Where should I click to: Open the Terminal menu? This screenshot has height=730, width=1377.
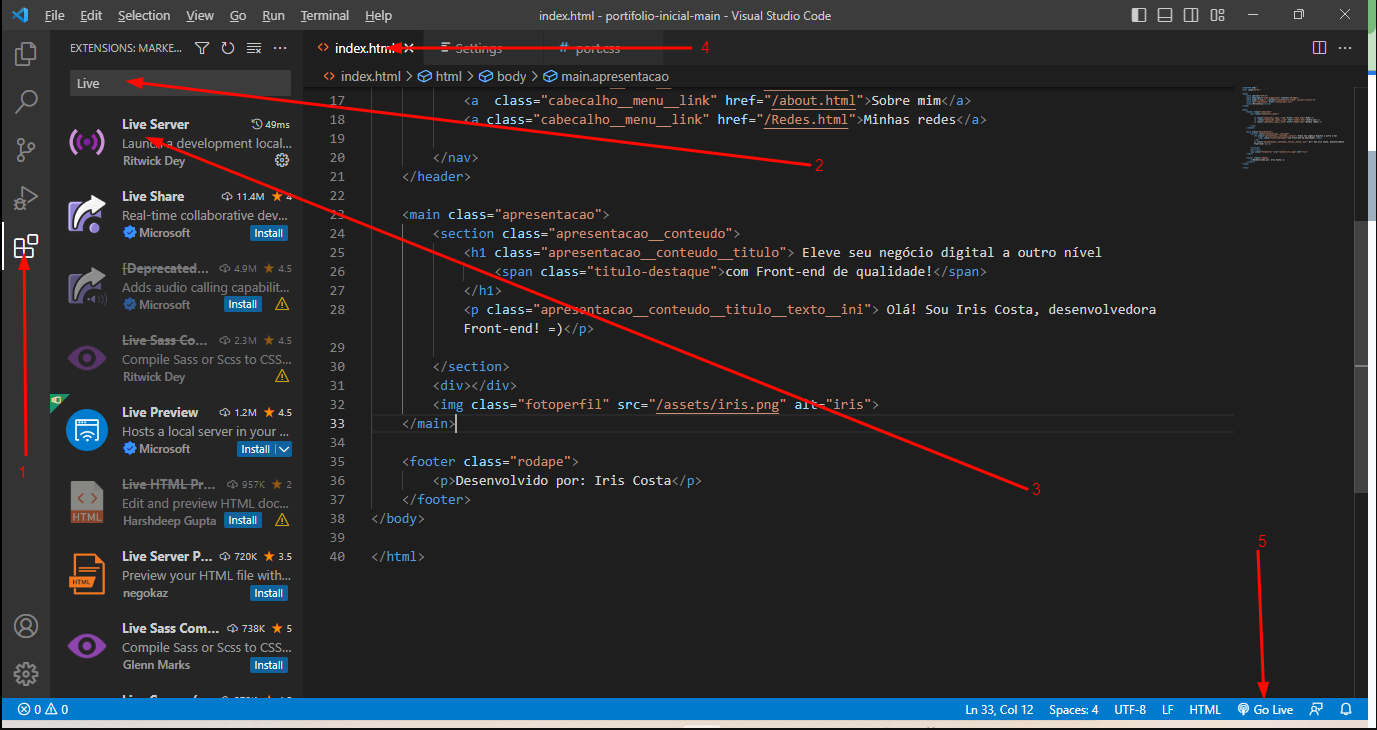click(x=325, y=16)
